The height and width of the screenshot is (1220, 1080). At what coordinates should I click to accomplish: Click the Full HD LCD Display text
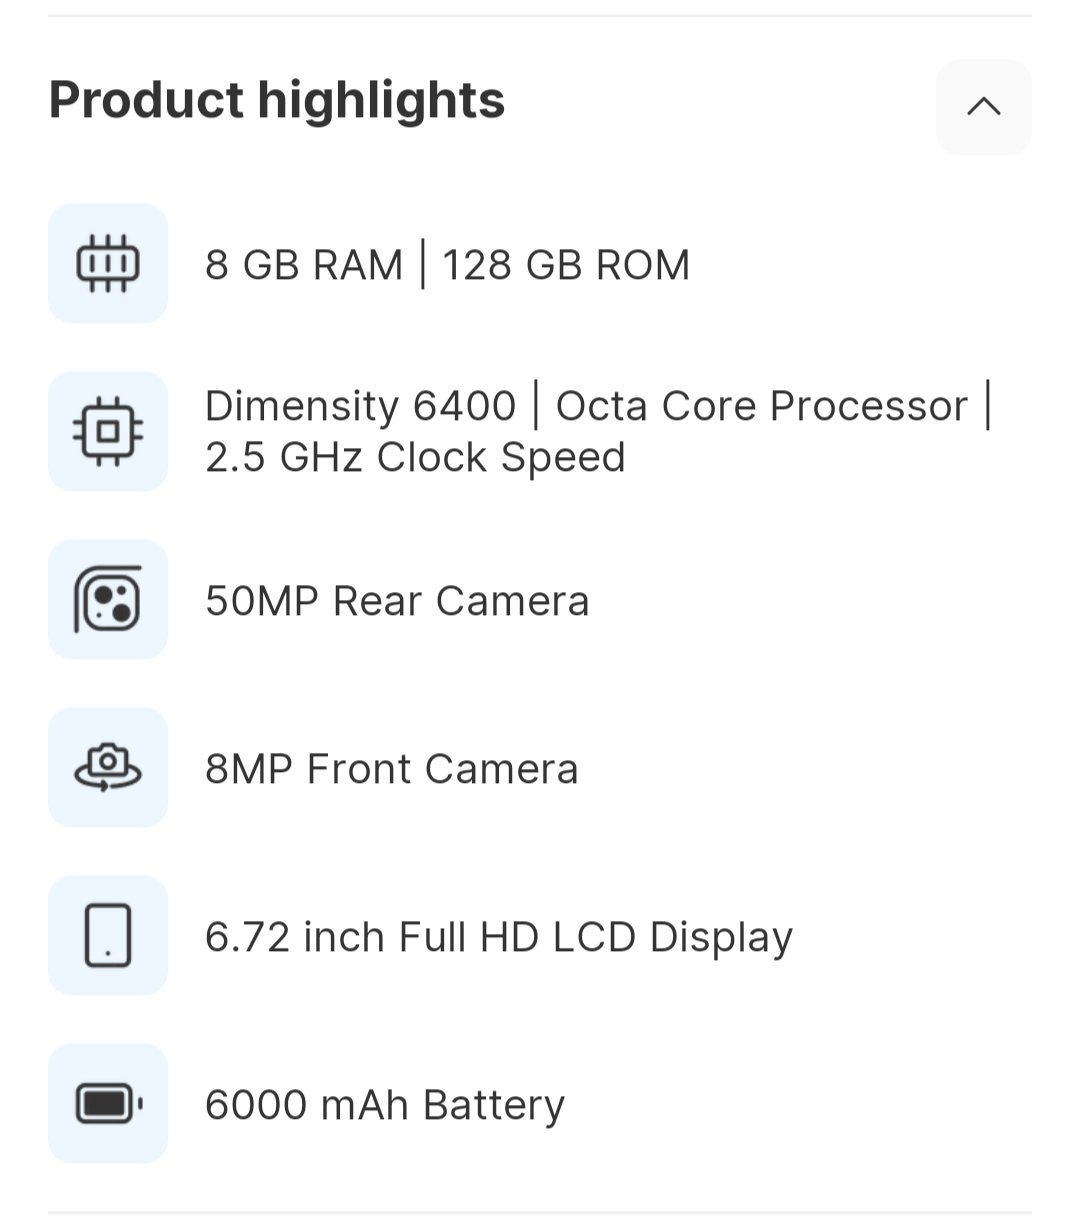pos(596,937)
